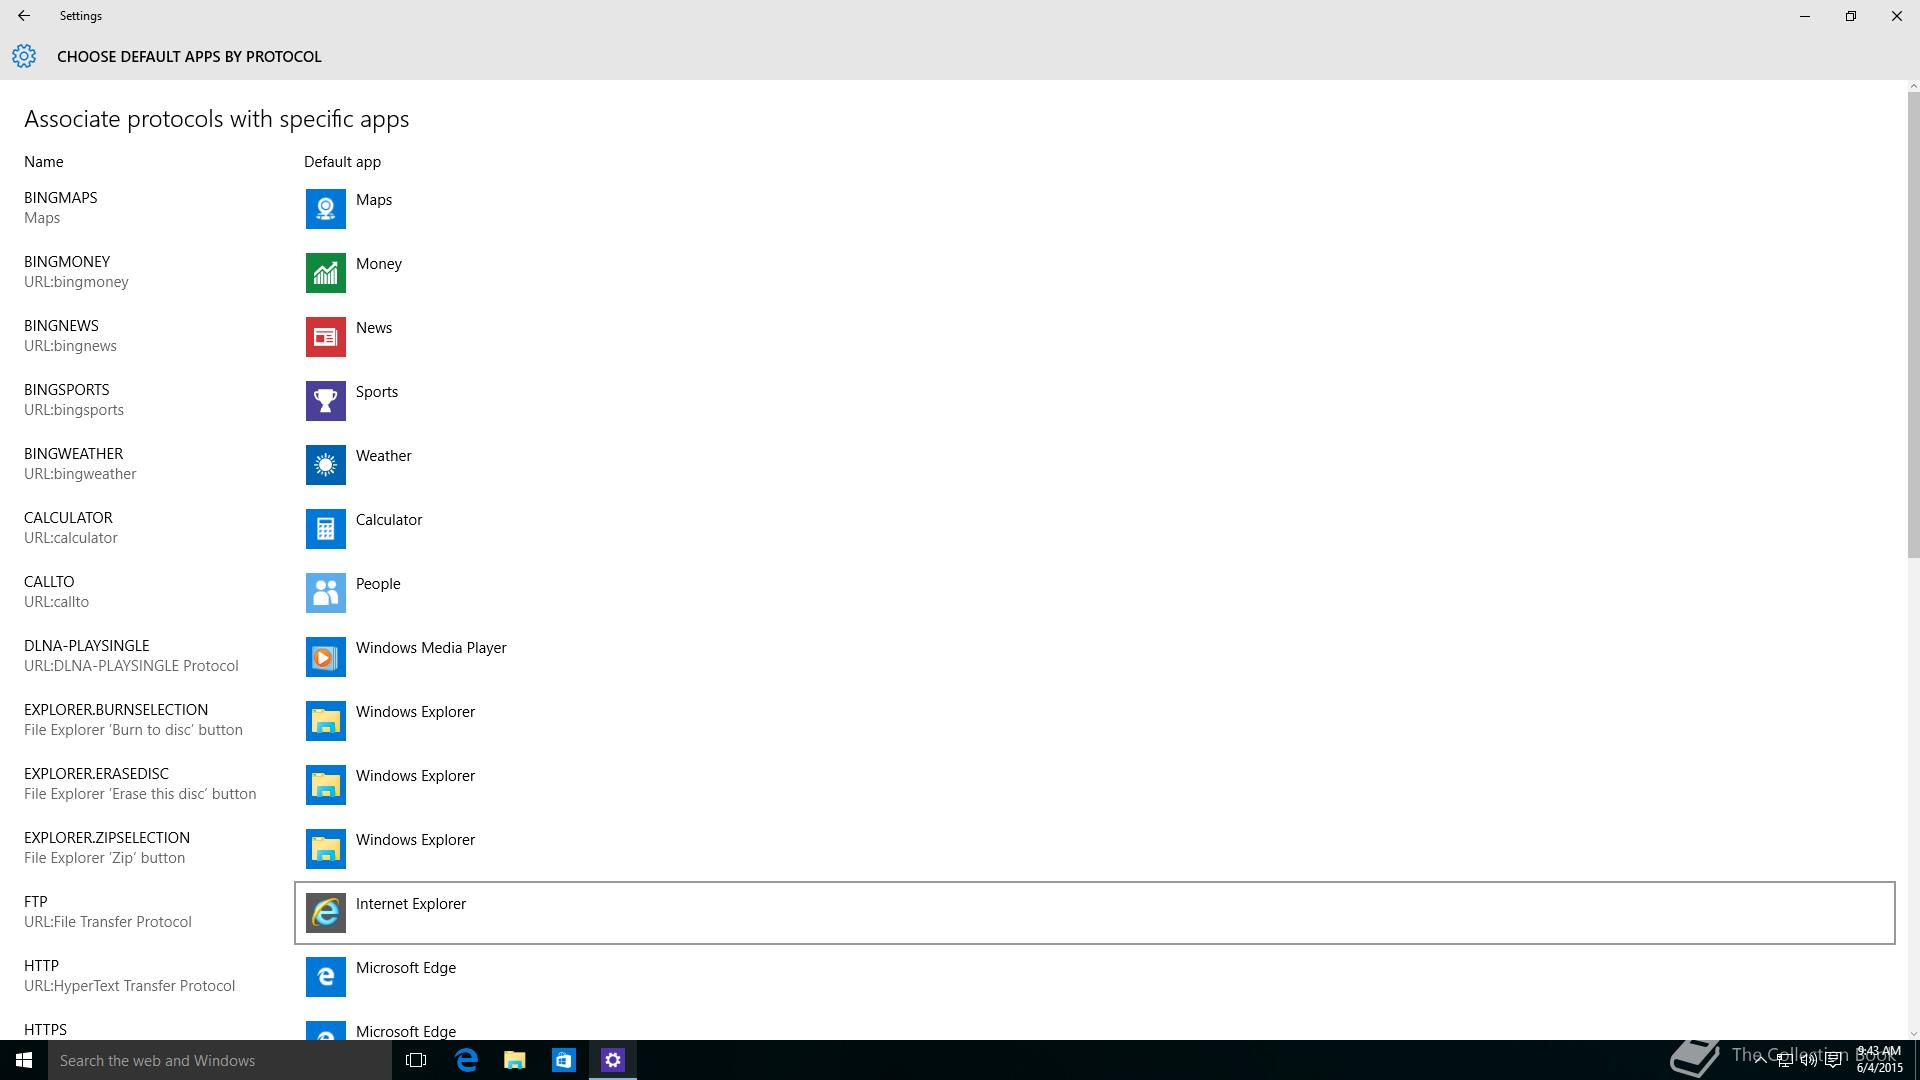Image resolution: width=1920 pixels, height=1080 pixels.
Task: Click the 'Name' column header
Action: [44, 162]
